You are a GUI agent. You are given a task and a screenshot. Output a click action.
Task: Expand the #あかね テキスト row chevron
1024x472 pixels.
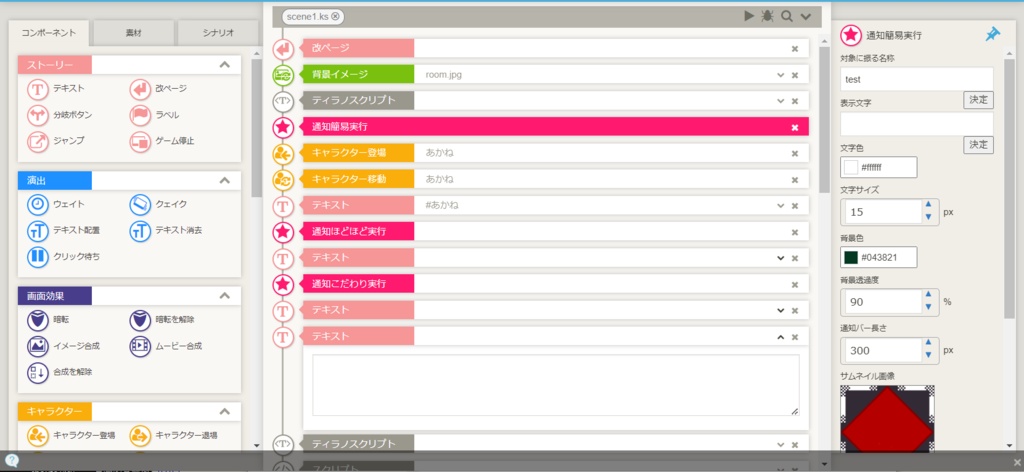coord(780,206)
